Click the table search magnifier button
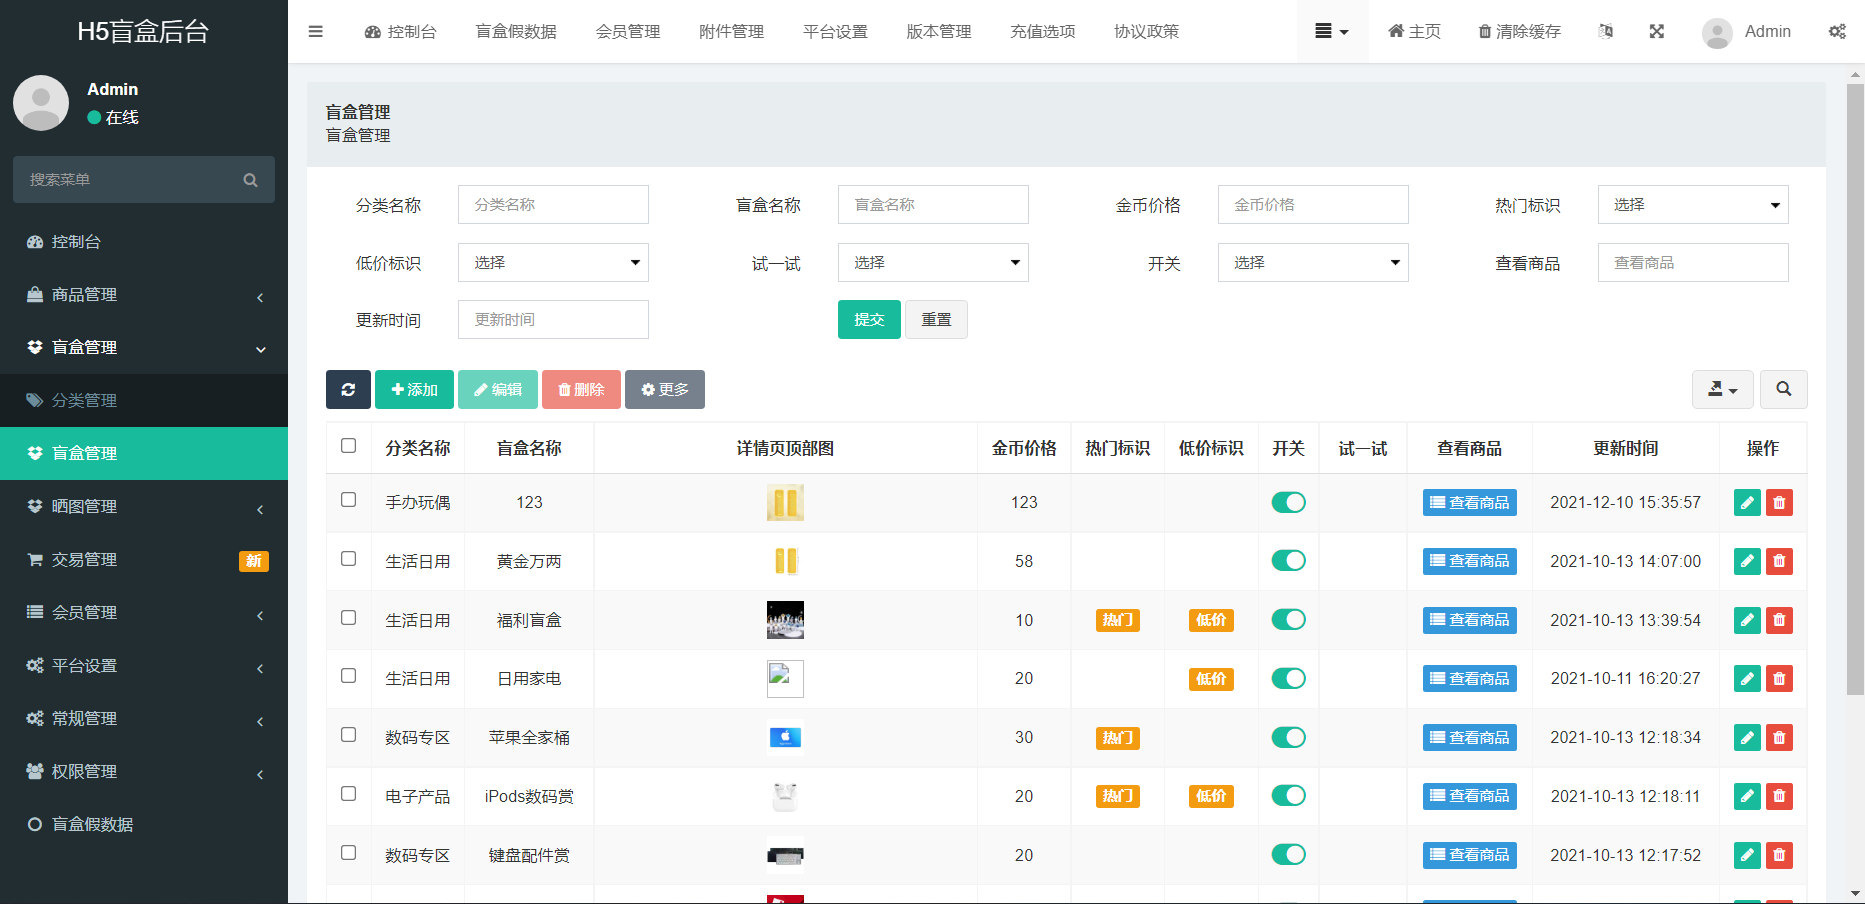The image size is (1865, 904). click(1783, 389)
